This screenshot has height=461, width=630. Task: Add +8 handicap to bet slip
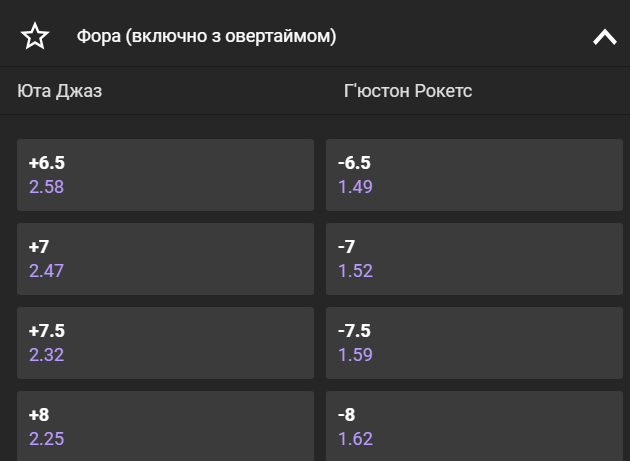click(x=166, y=426)
